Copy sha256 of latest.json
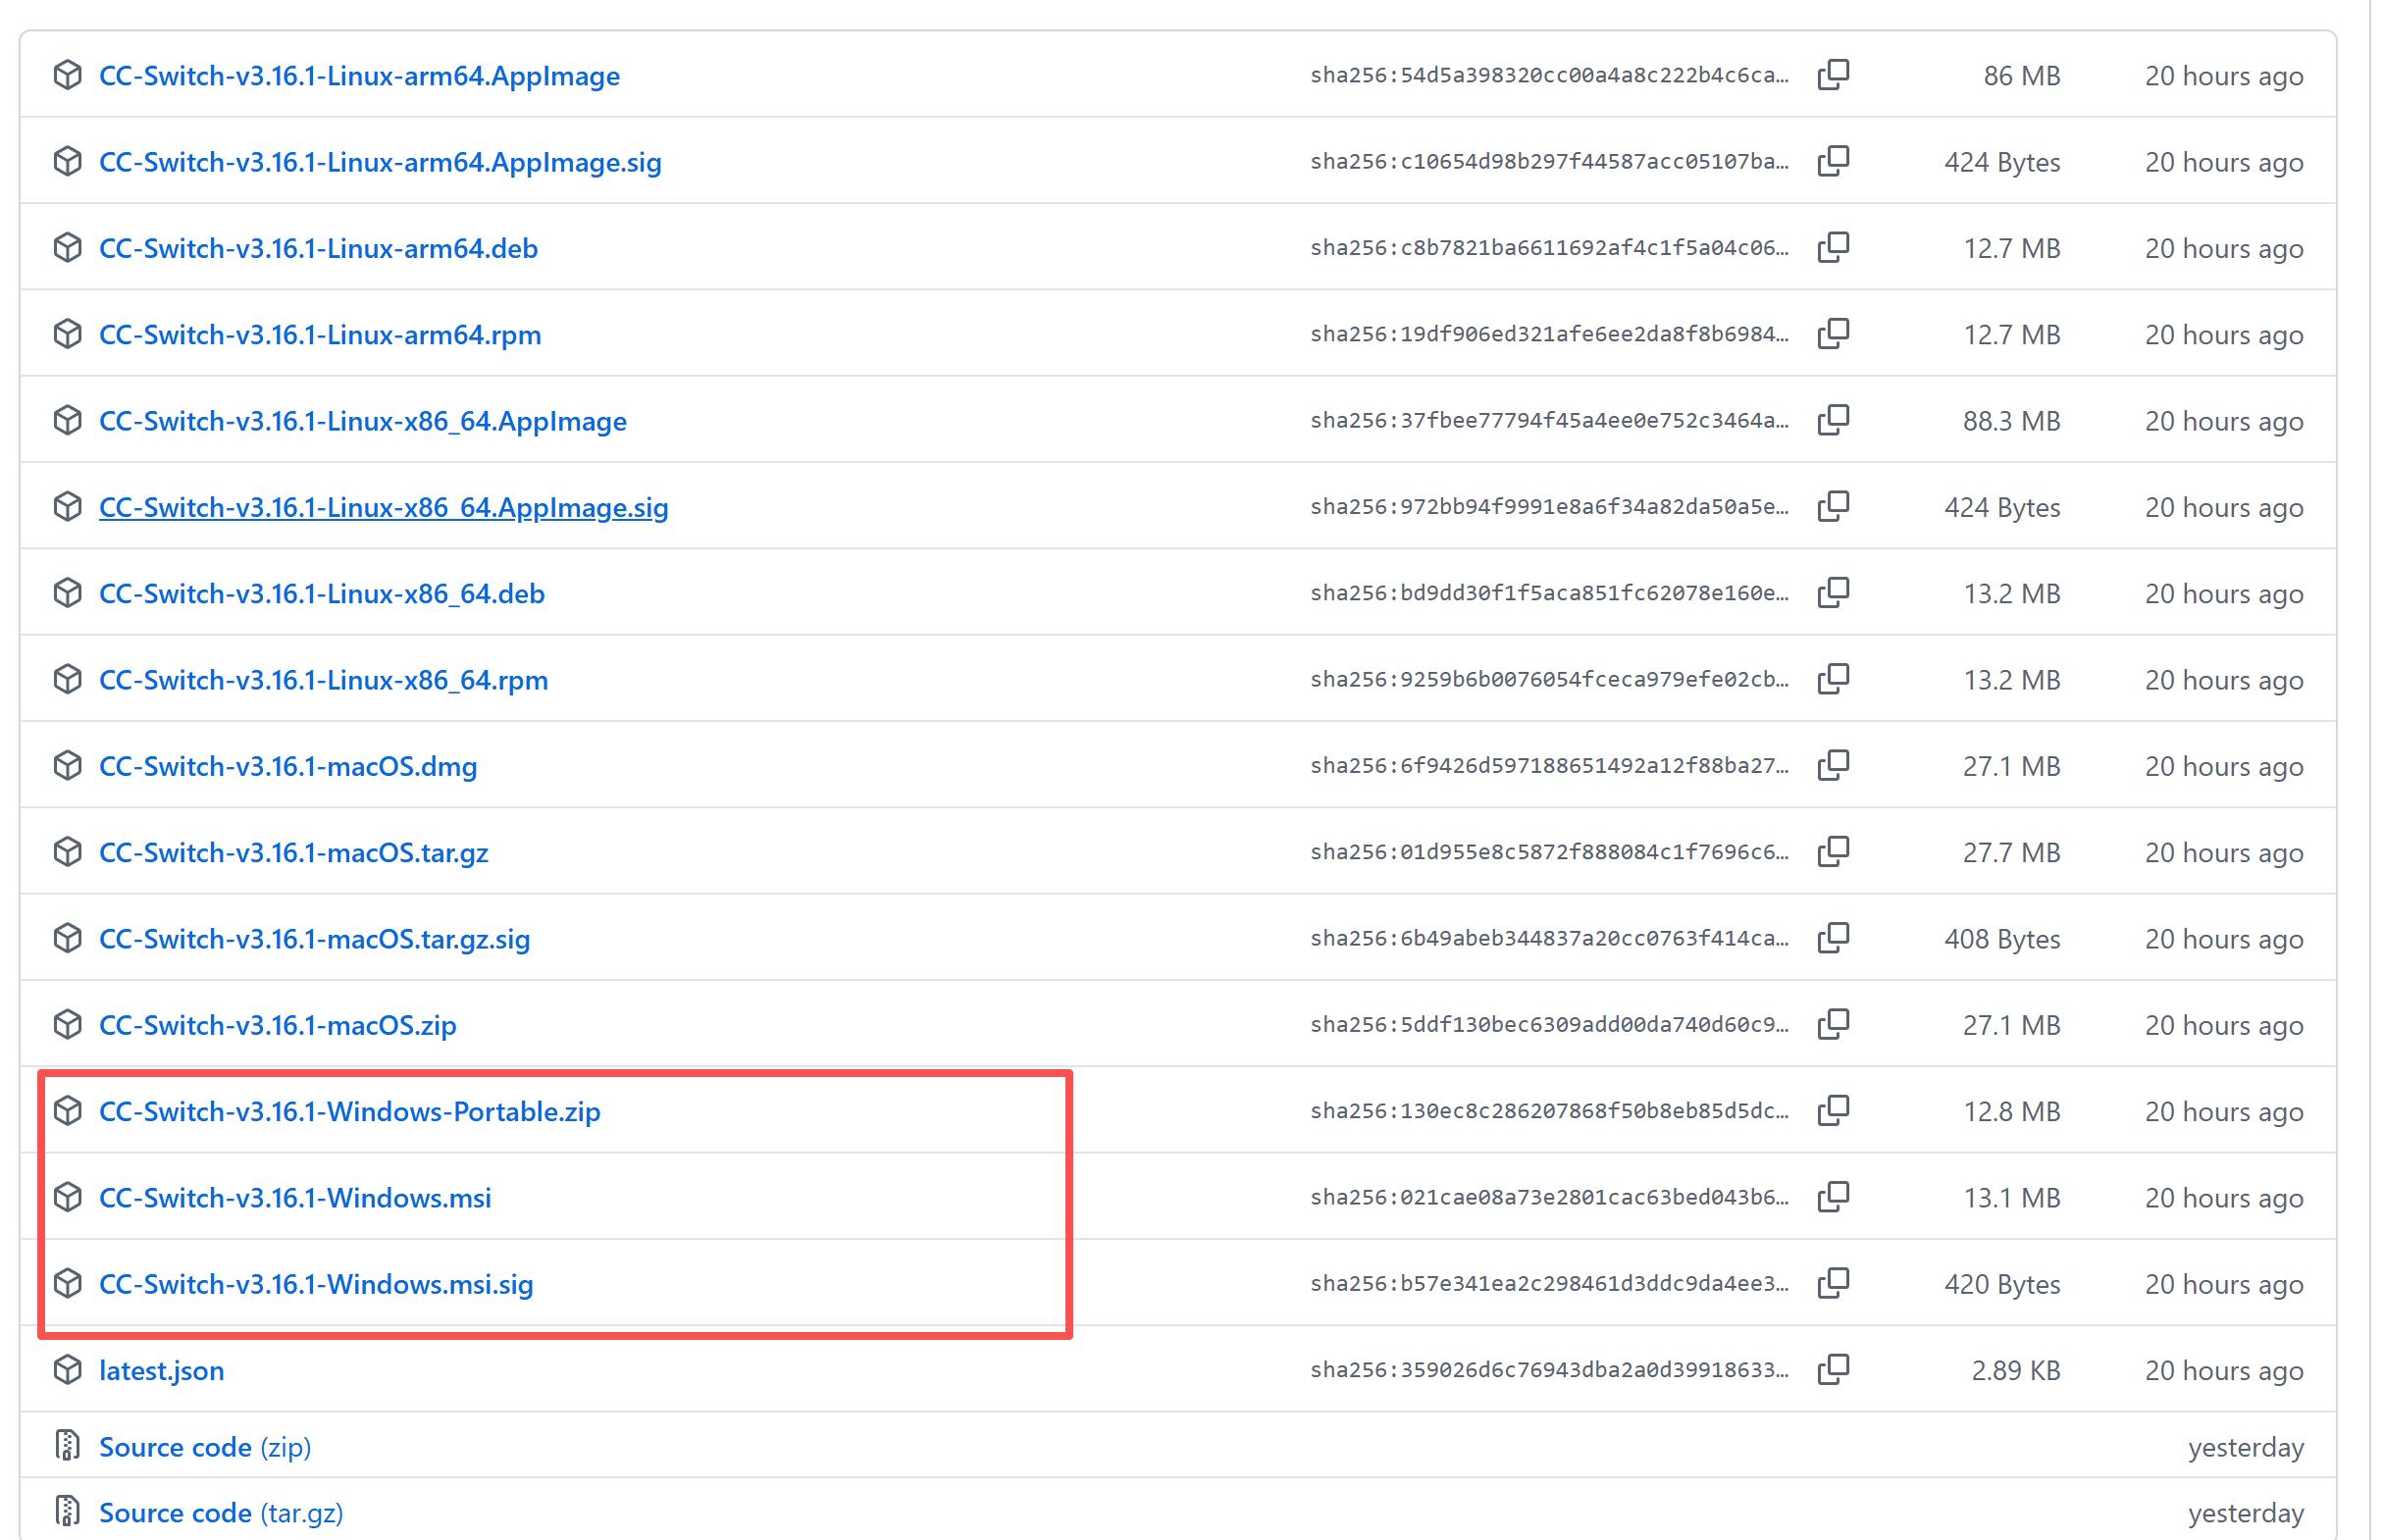This screenshot has width=2384, height=1540. click(x=1833, y=1369)
